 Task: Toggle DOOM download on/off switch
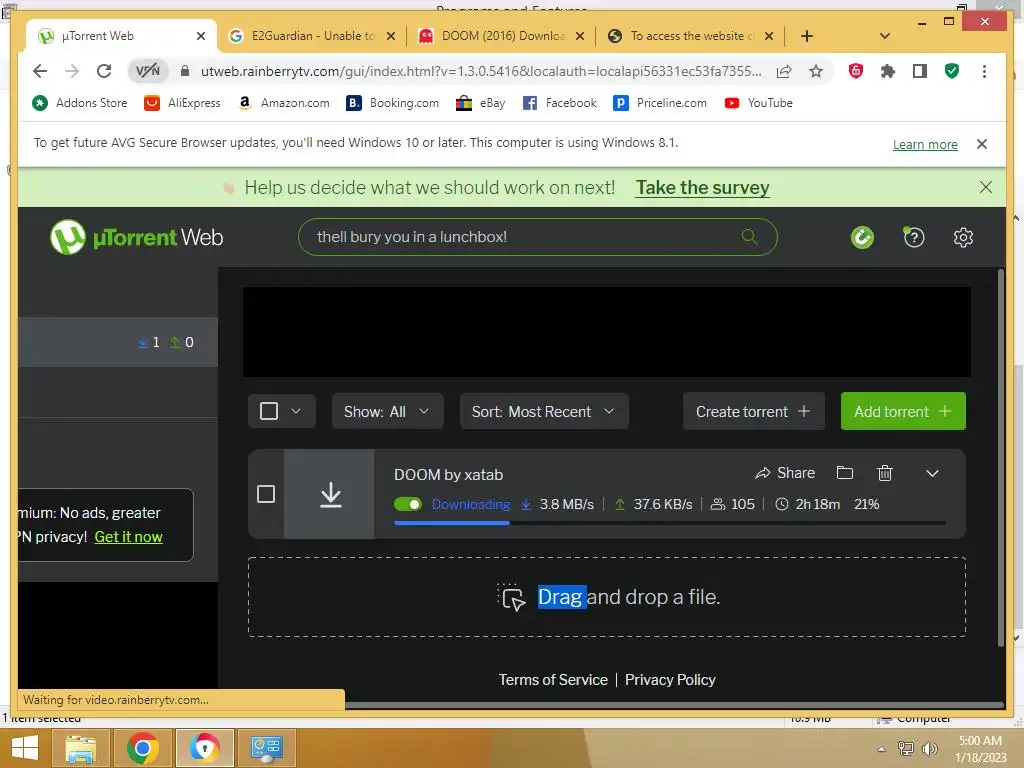[x=408, y=504]
